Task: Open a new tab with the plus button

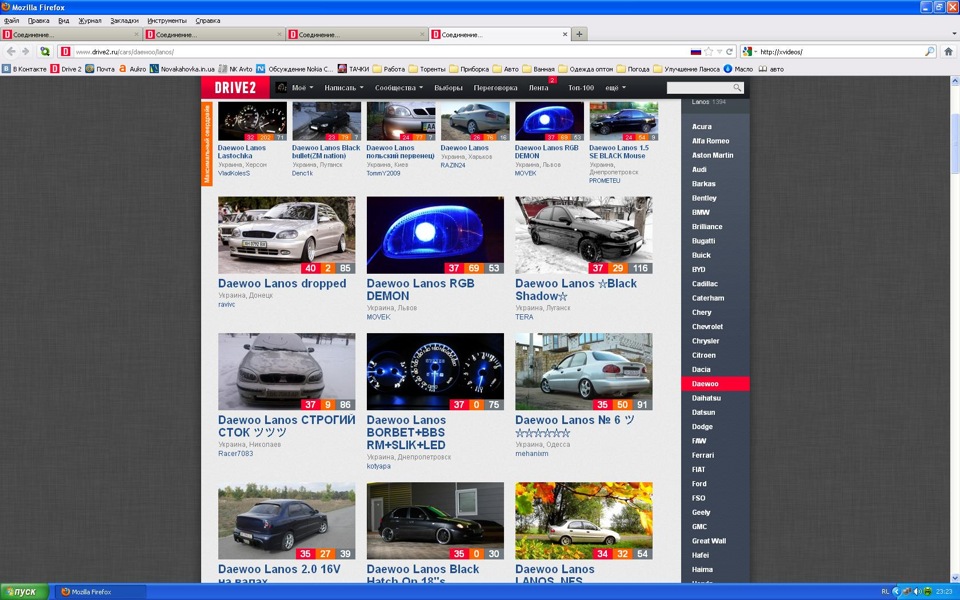Action: point(579,34)
